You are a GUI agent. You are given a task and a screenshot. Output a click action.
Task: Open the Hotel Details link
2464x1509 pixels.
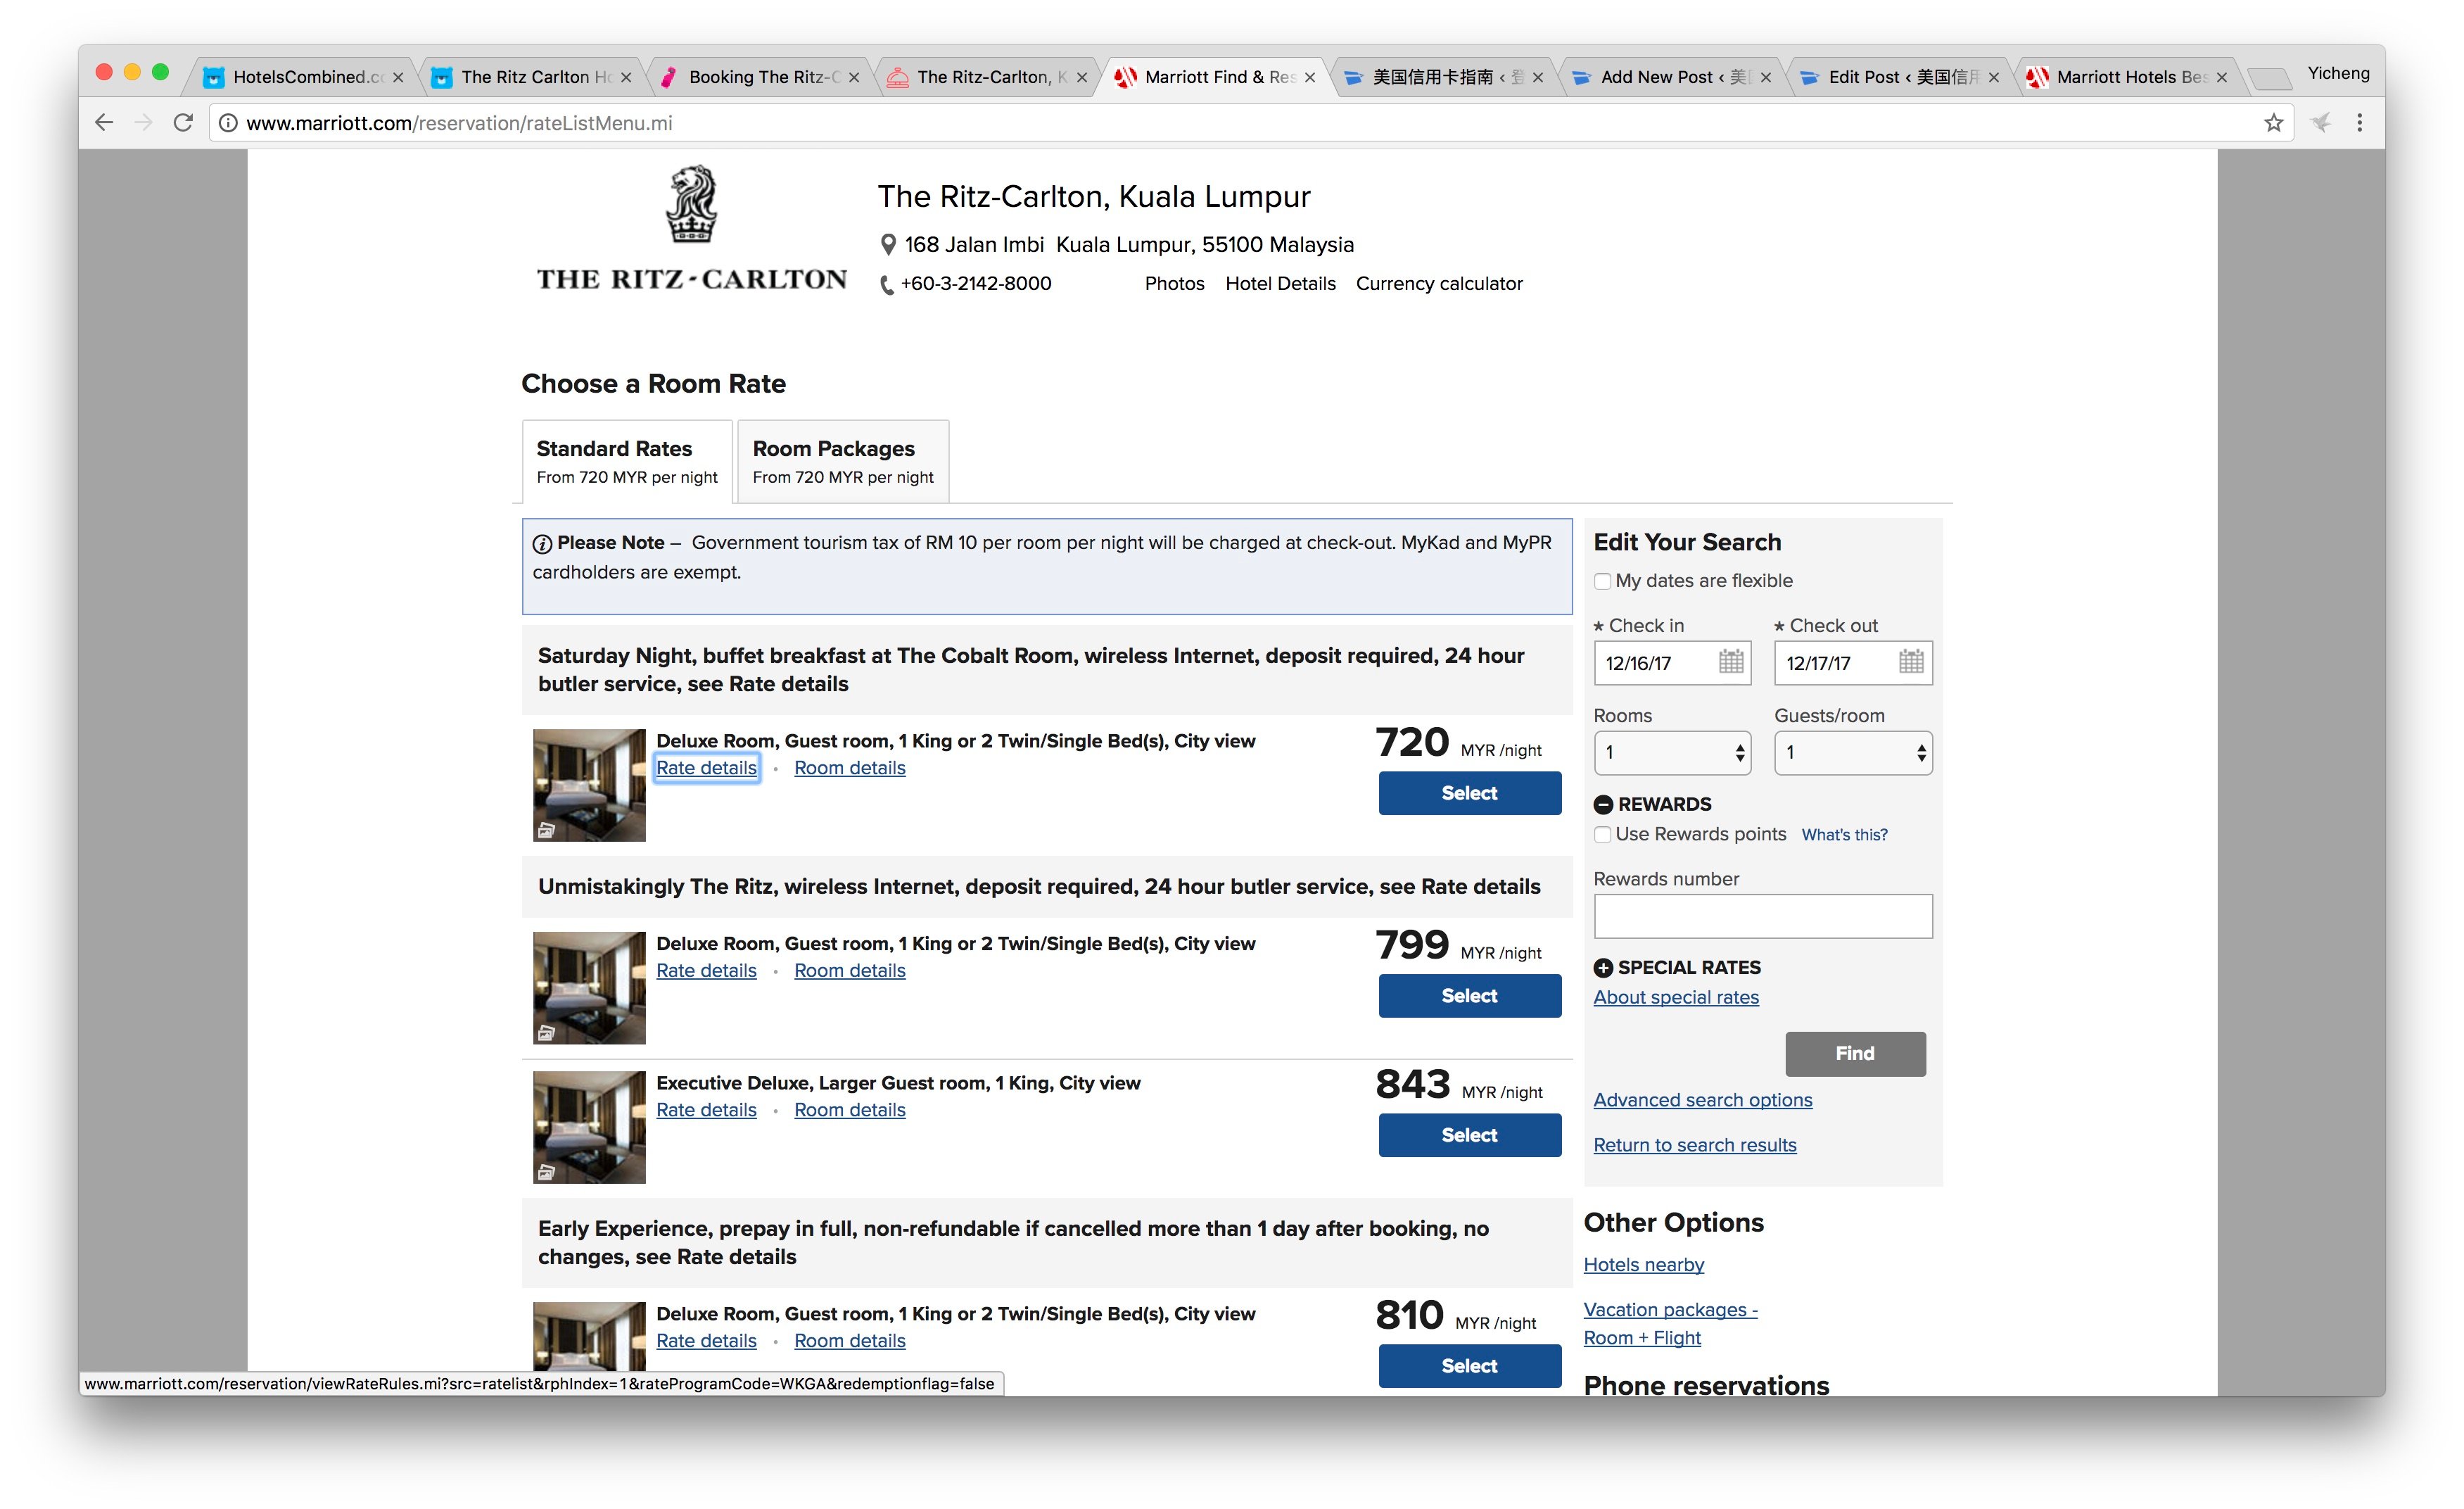point(1280,284)
